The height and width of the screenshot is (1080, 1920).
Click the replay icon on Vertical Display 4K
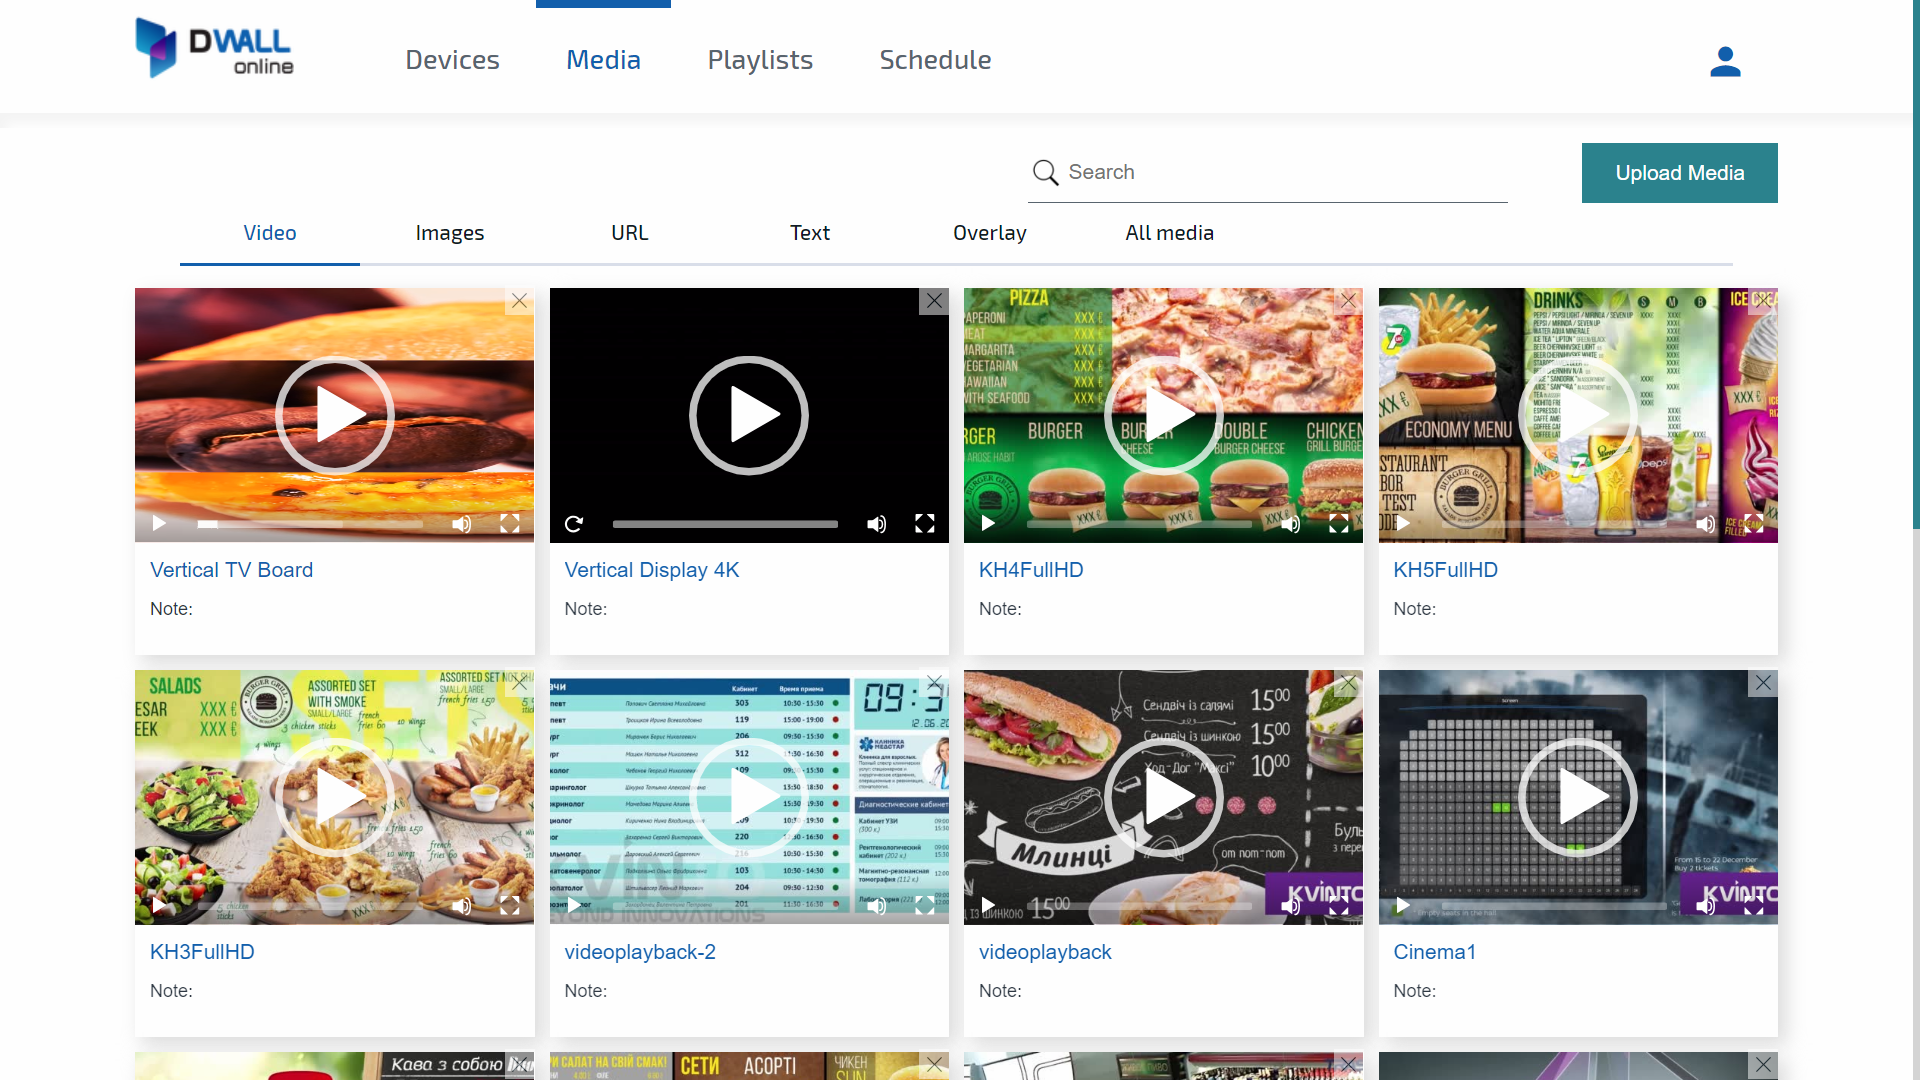[574, 524]
